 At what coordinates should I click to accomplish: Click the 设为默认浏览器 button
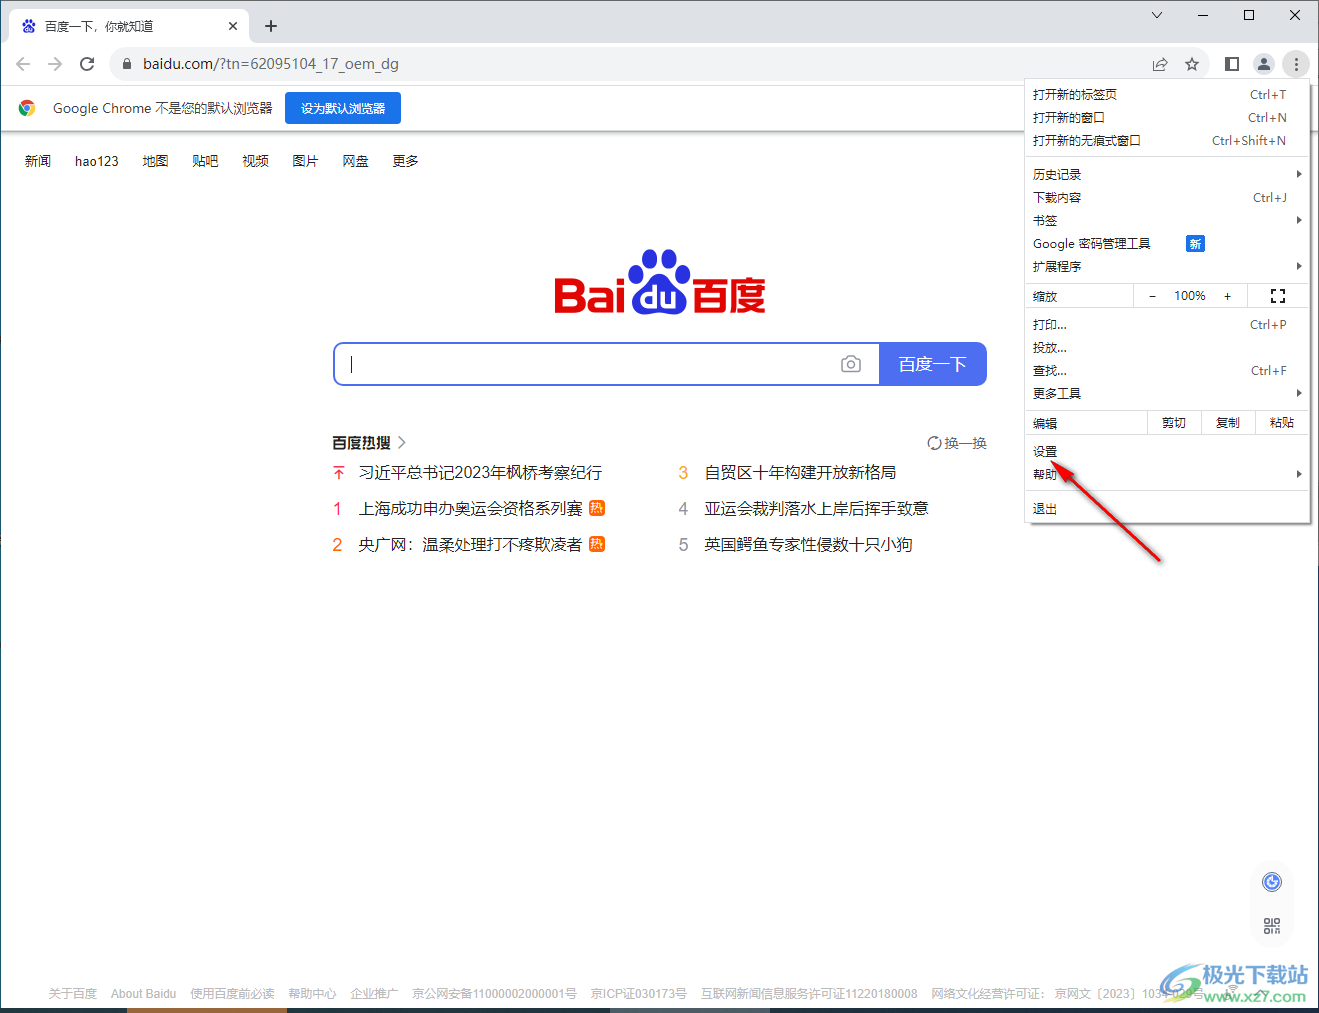click(343, 108)
